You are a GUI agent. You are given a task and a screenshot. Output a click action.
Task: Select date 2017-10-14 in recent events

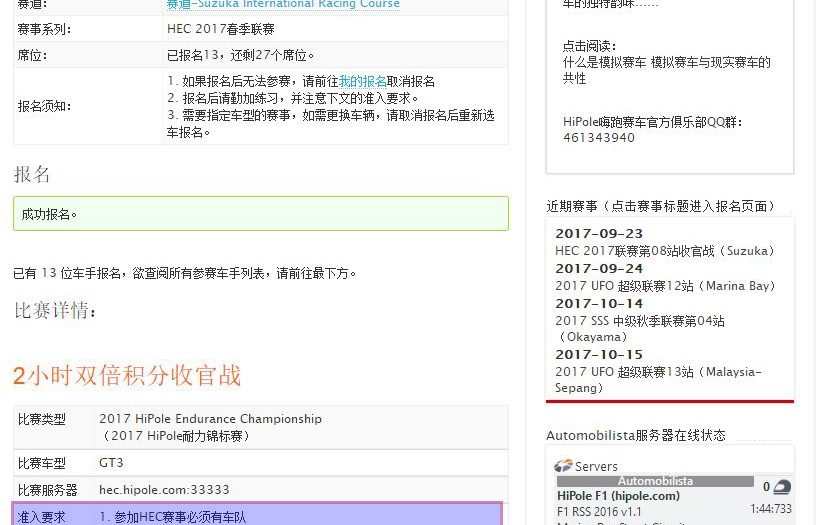599,304
